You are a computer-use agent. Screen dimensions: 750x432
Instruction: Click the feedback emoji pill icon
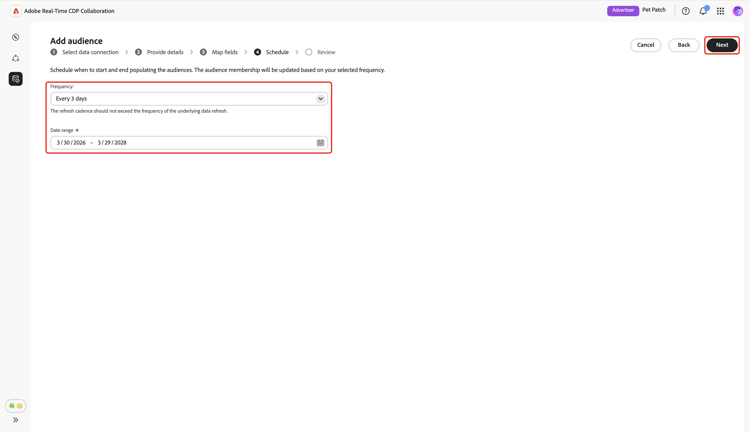click(16, 406)
